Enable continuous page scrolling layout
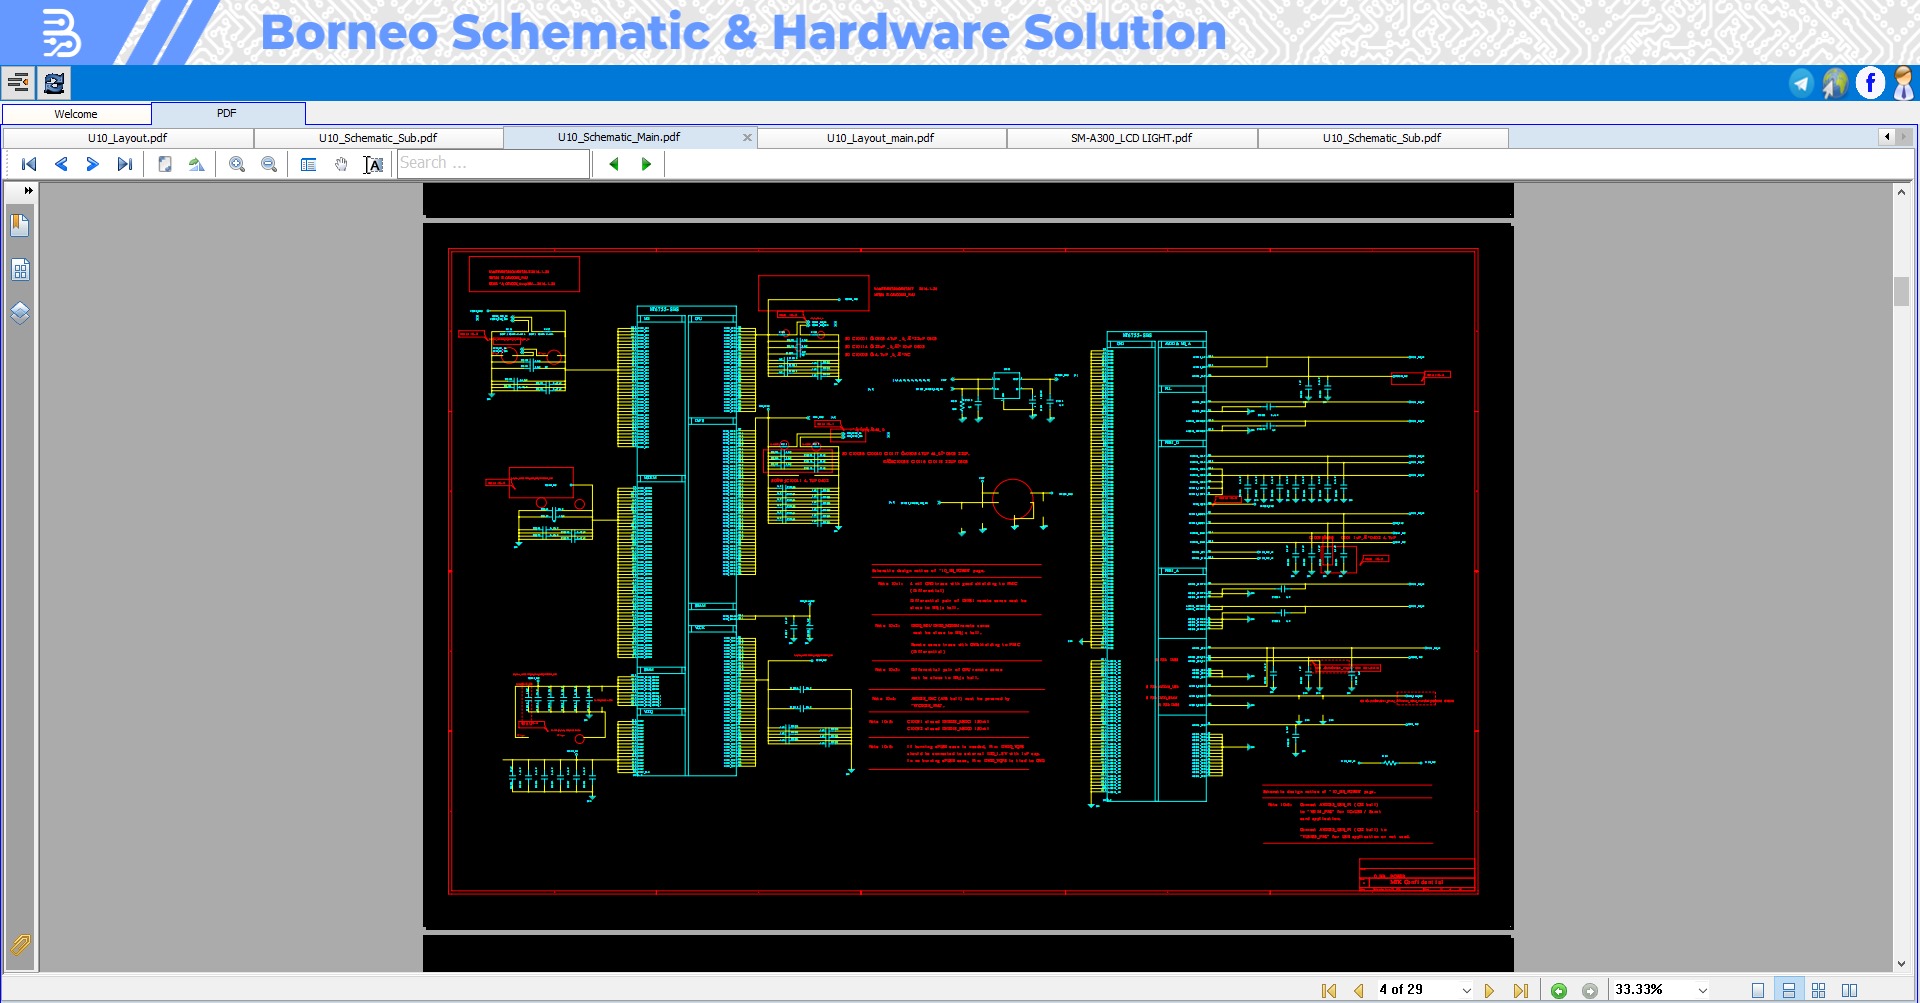Image resolution: width=1920 pixels, height=1003 pixels. click(1789, 990)
